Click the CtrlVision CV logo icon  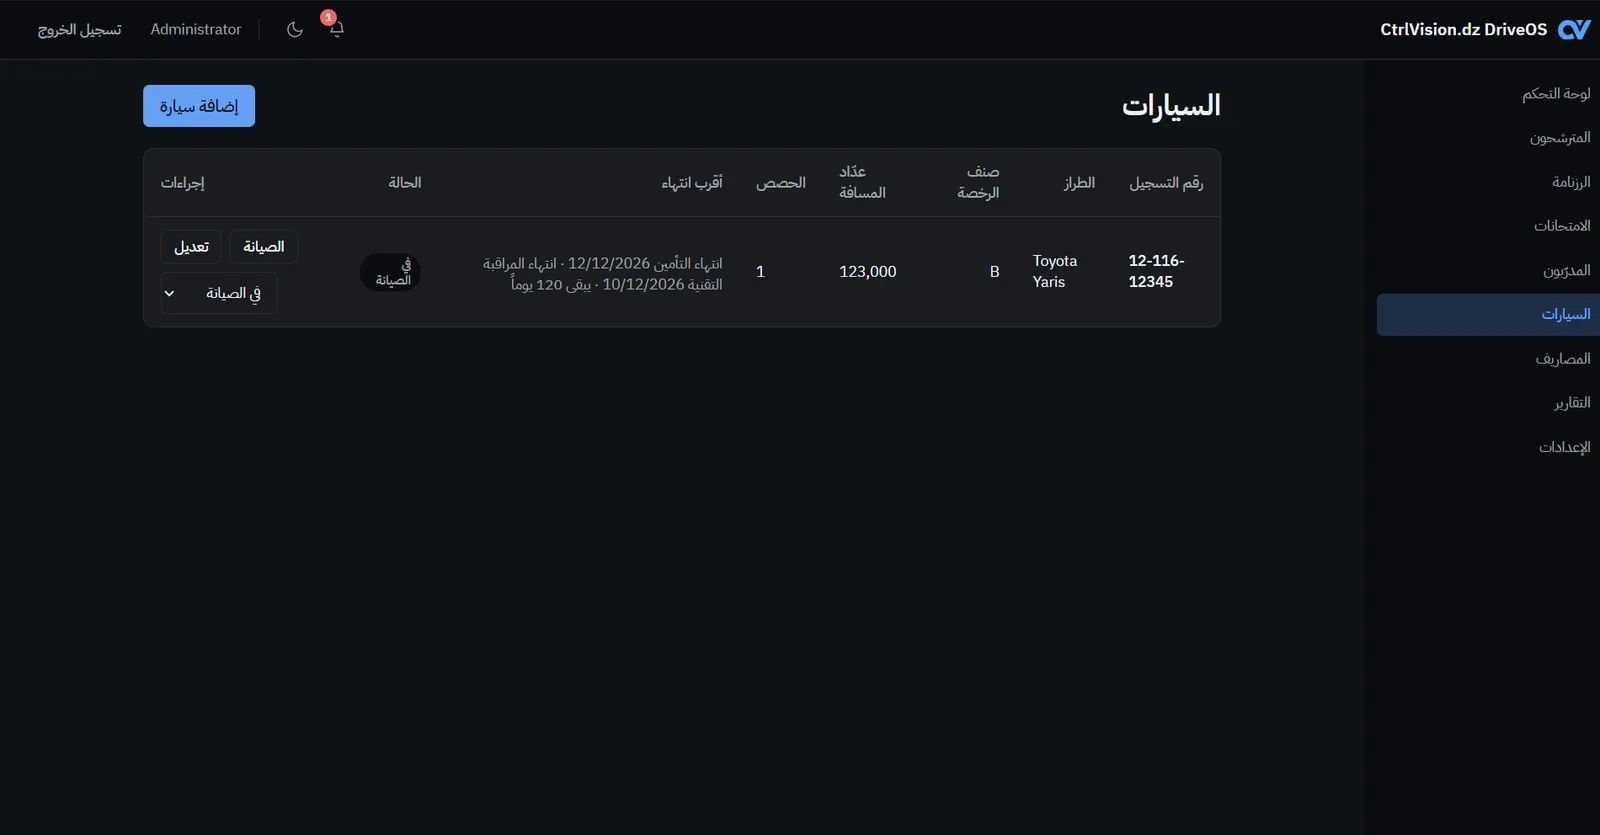click(1574, 30)
